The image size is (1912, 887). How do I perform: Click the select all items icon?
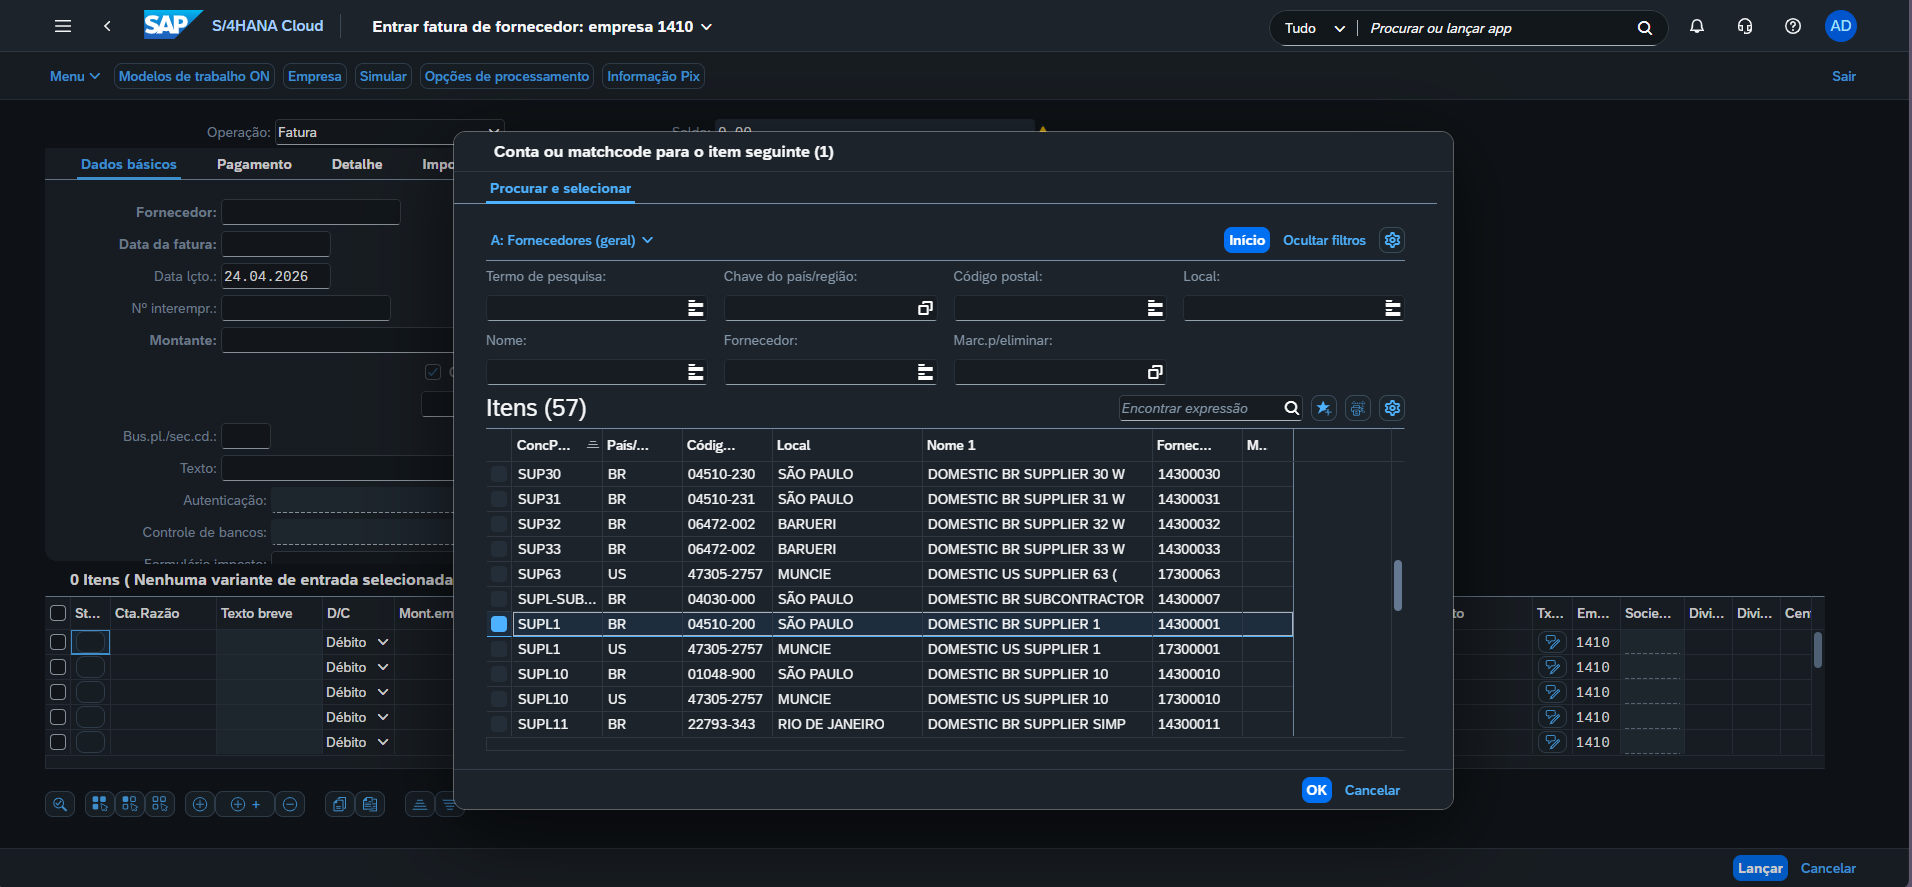coord(99,804)
